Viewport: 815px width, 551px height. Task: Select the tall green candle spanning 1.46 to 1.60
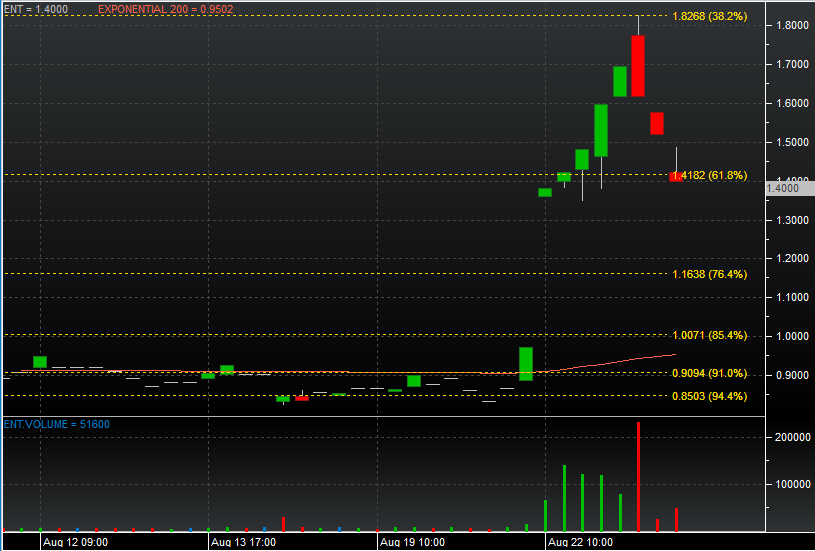601,130
